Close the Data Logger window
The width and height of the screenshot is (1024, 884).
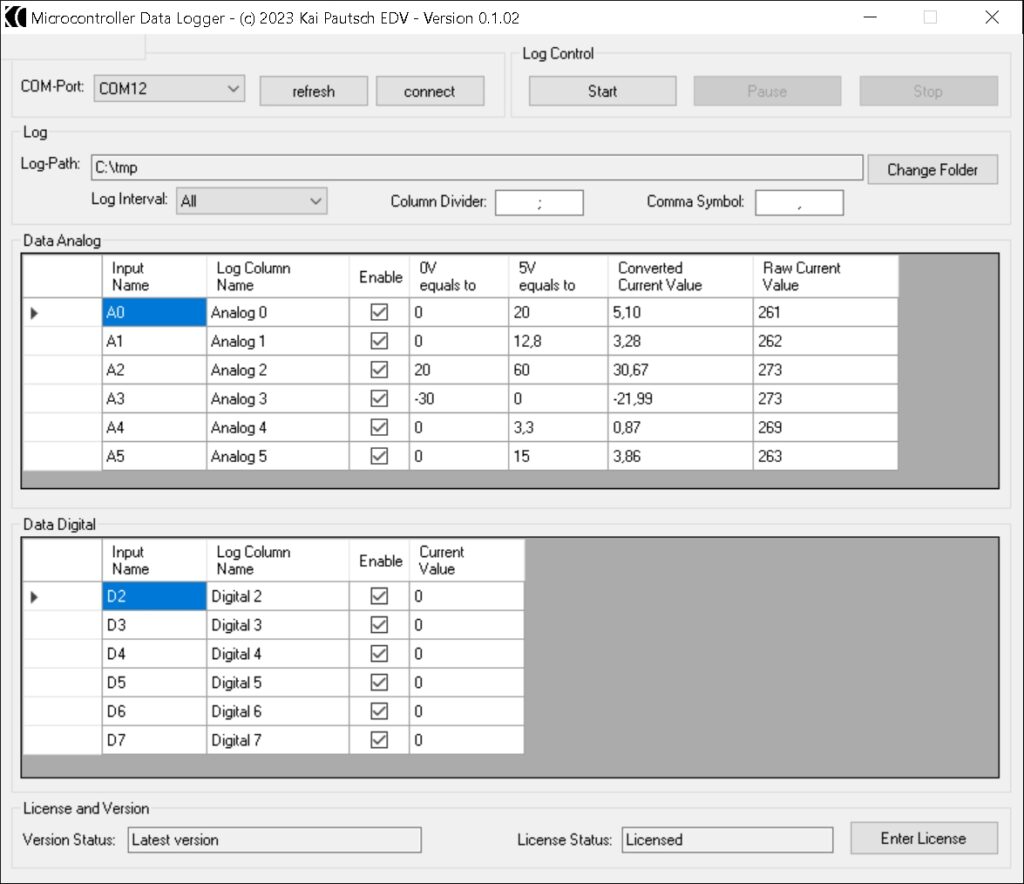pos(992,17)
